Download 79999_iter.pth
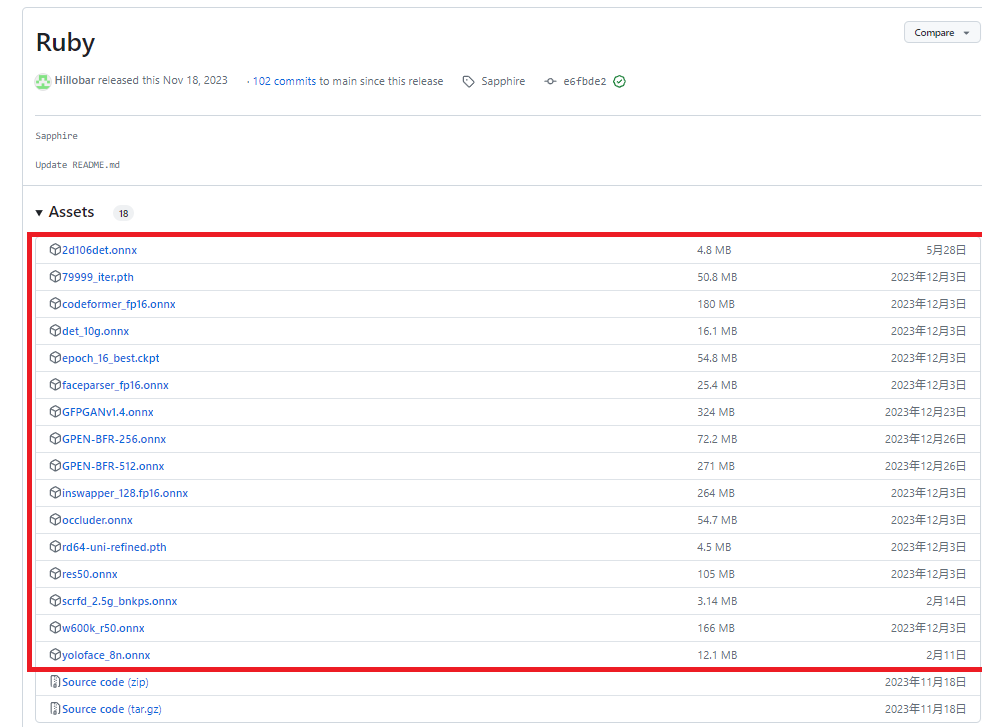This screenshot has height=727, width=982. [x=98, y=277]
